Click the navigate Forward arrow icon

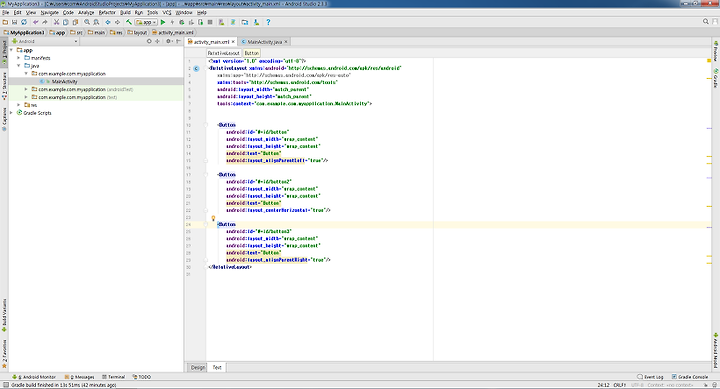pos(118,22)
